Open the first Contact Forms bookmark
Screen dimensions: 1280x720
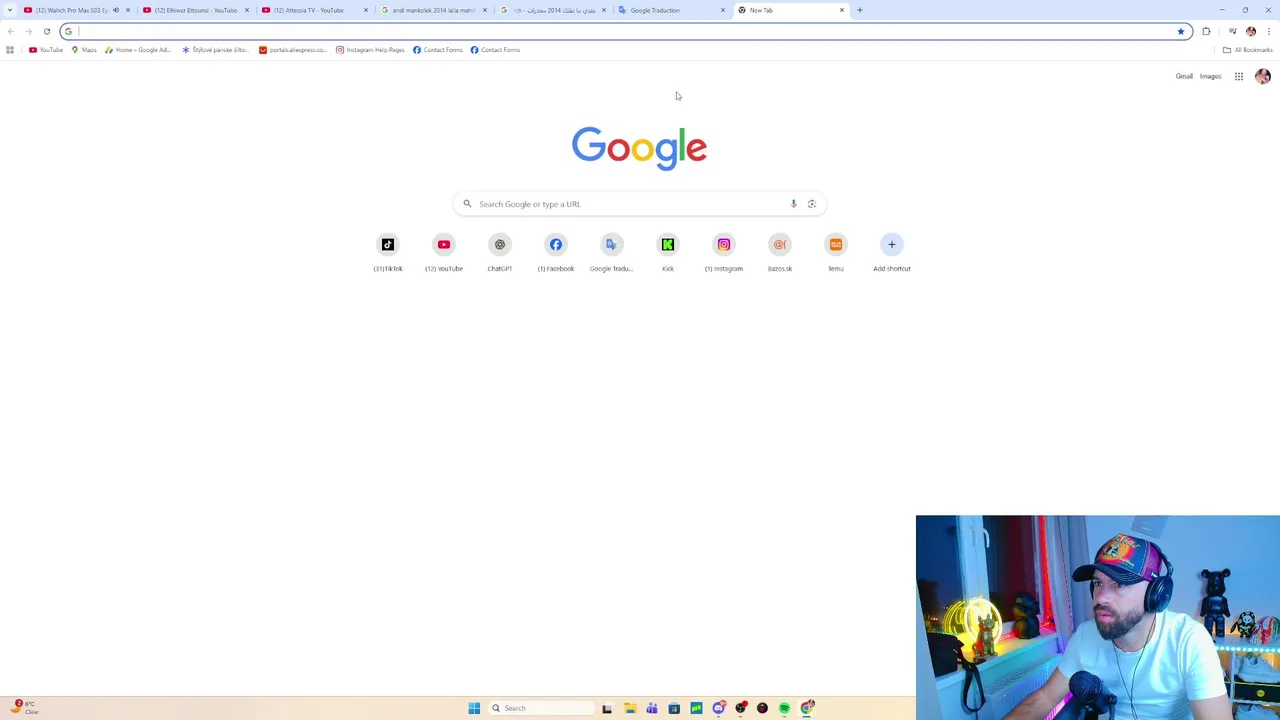pos(438,50)
